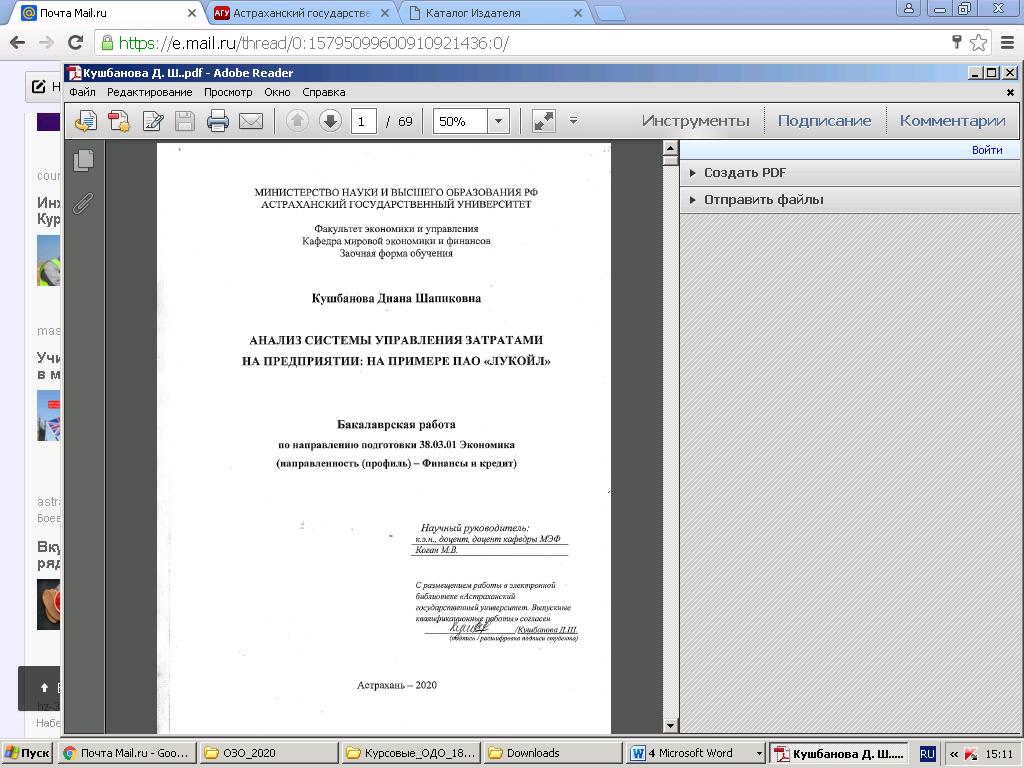The height and width of the screenshot is (768, 1024).
Task: Go to previous page with up arrow
Action: pos(297,121)
